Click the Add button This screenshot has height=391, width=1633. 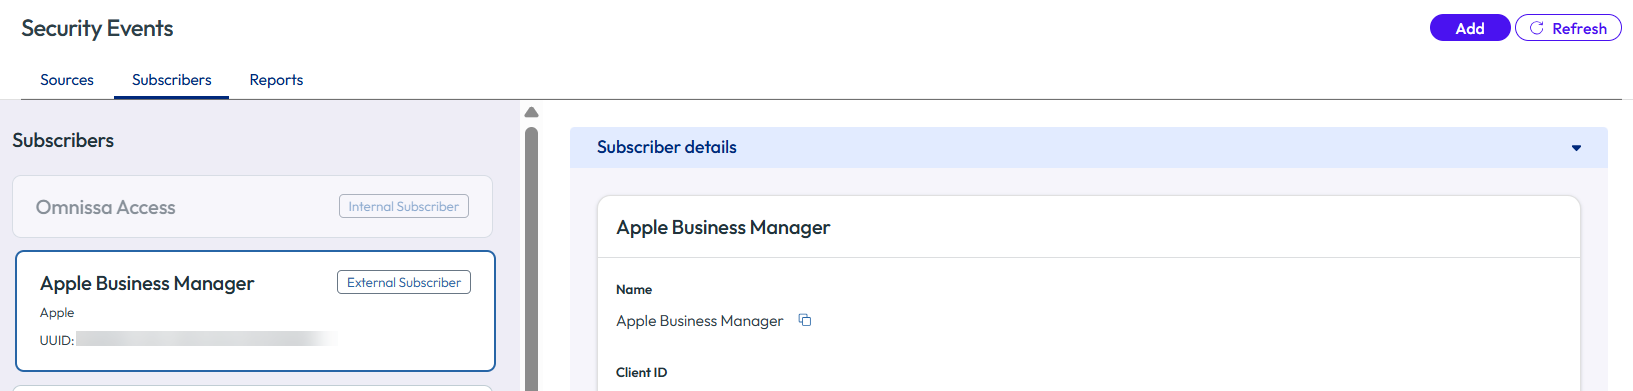[x=1469, y=28]
